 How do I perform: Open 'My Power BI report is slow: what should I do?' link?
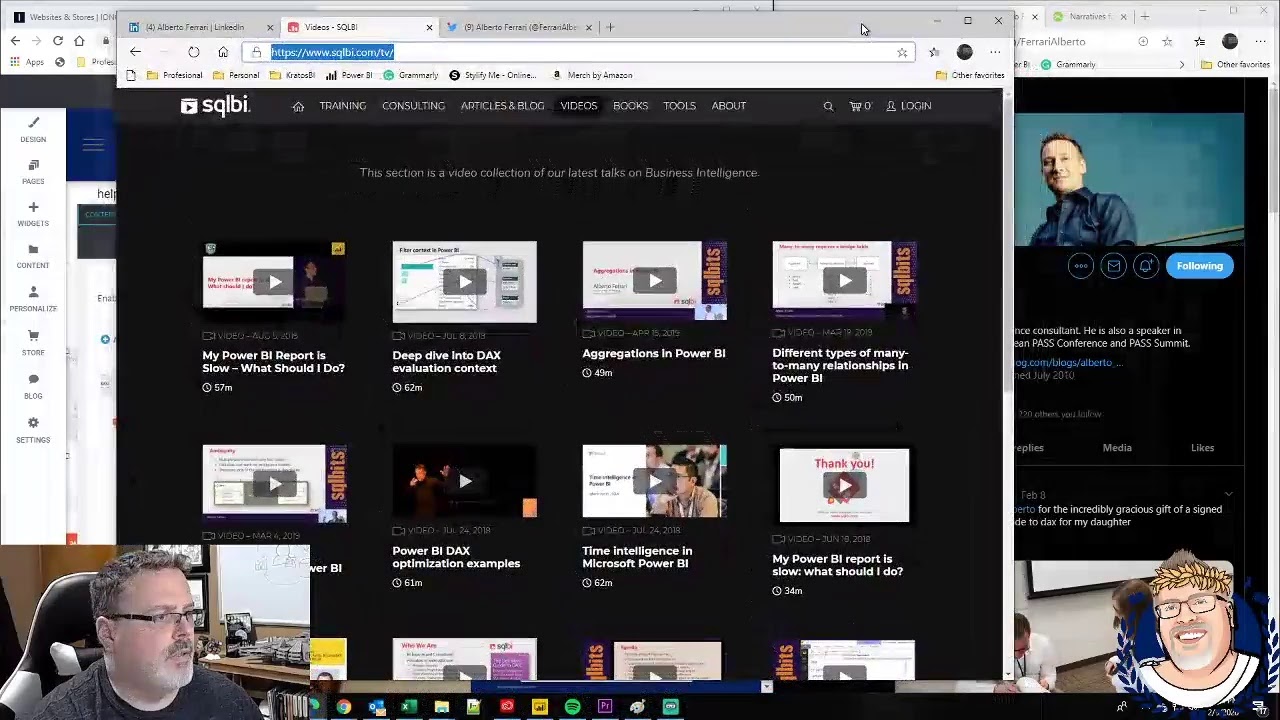tap(837, 565)
